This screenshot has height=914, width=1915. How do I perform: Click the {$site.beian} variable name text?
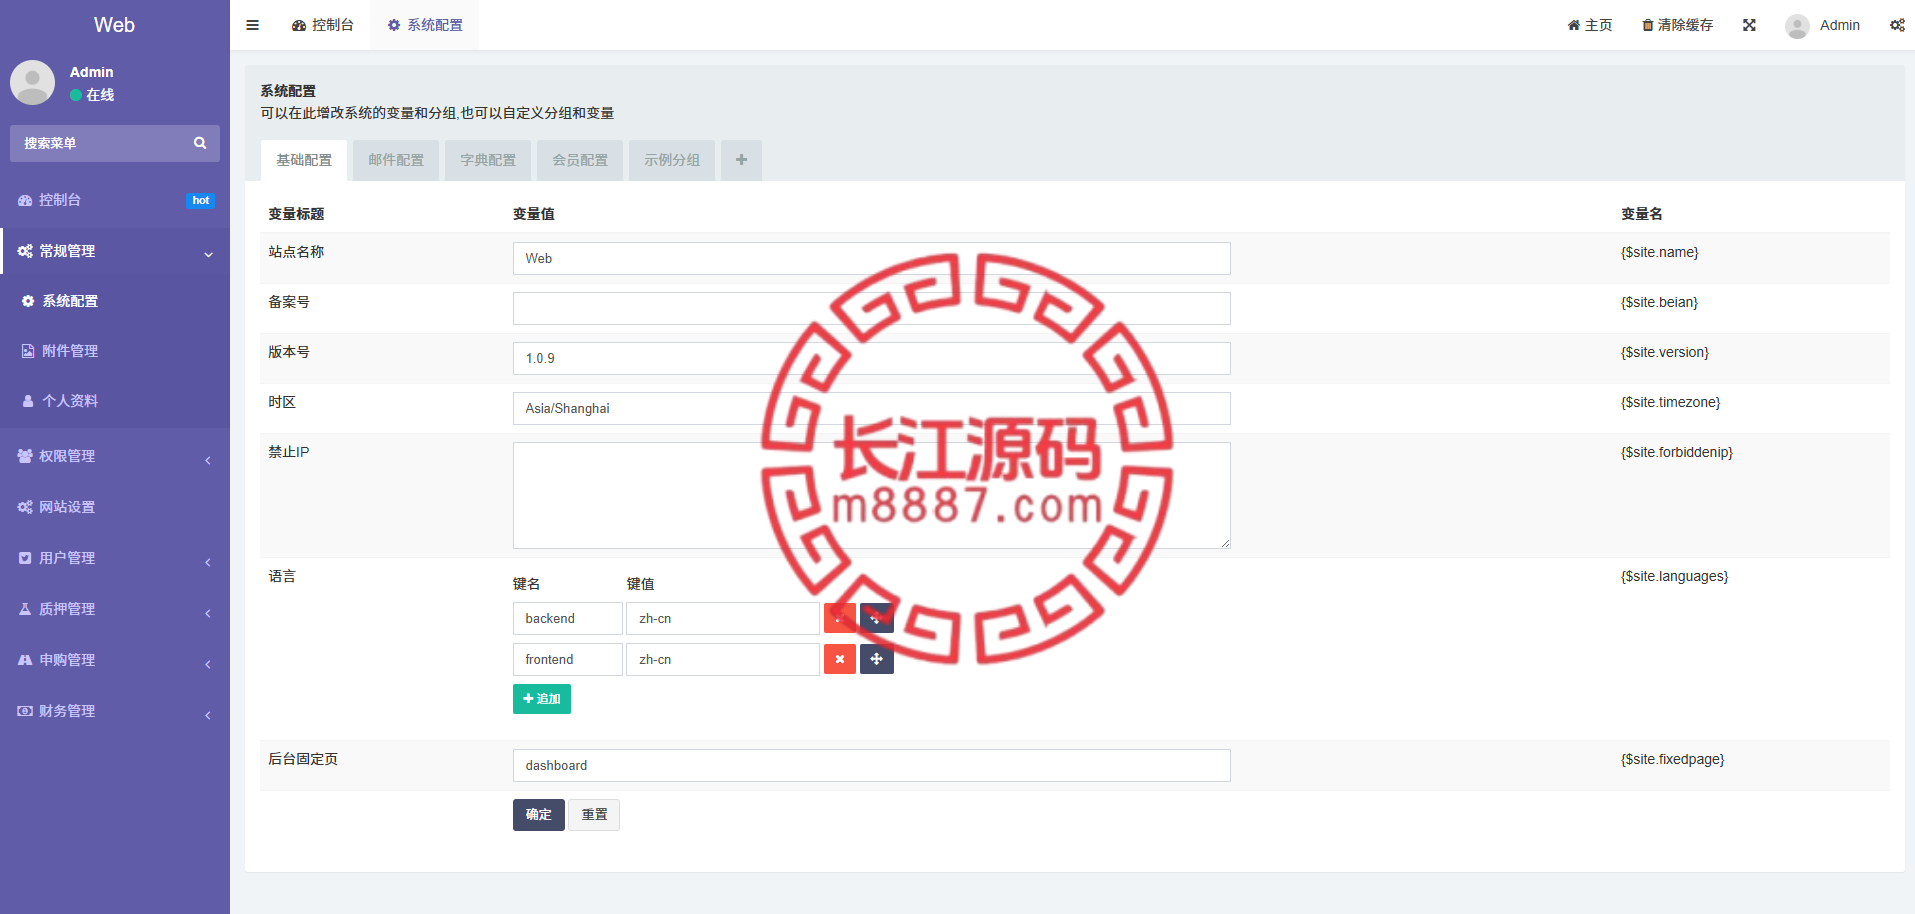click(x=1660, y=302)
